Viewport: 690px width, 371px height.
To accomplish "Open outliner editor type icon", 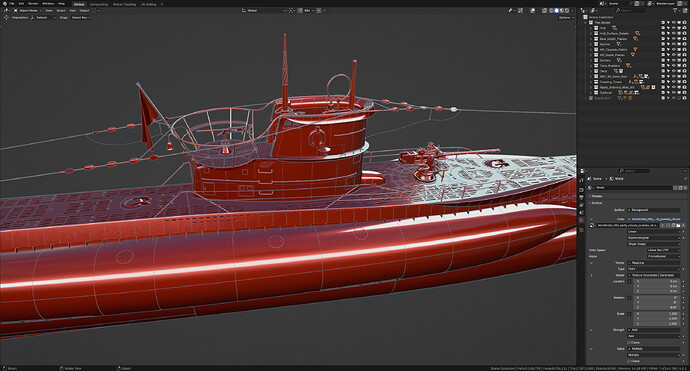I will (x=583, y=11).
